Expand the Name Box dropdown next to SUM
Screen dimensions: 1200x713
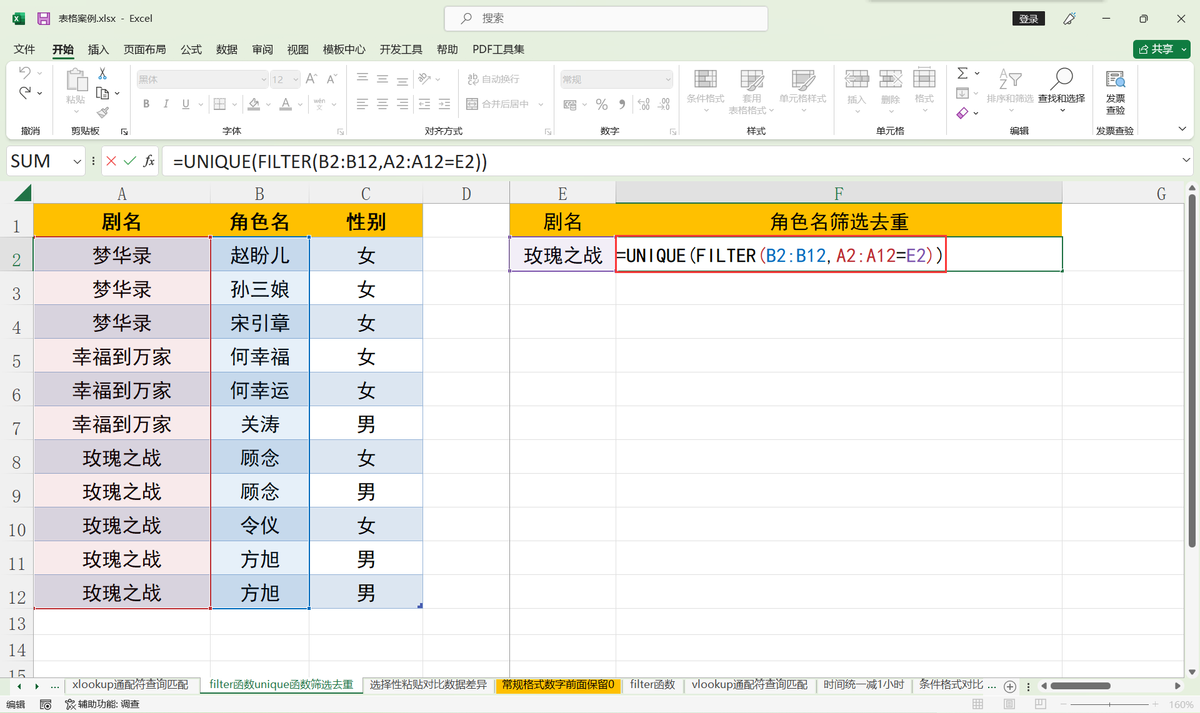pos(77,161)
